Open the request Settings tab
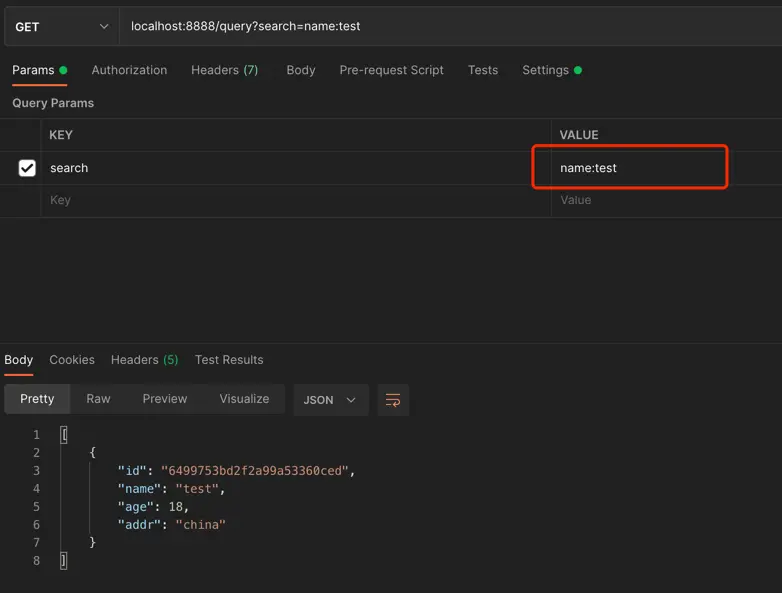 [x=545, y=70]
